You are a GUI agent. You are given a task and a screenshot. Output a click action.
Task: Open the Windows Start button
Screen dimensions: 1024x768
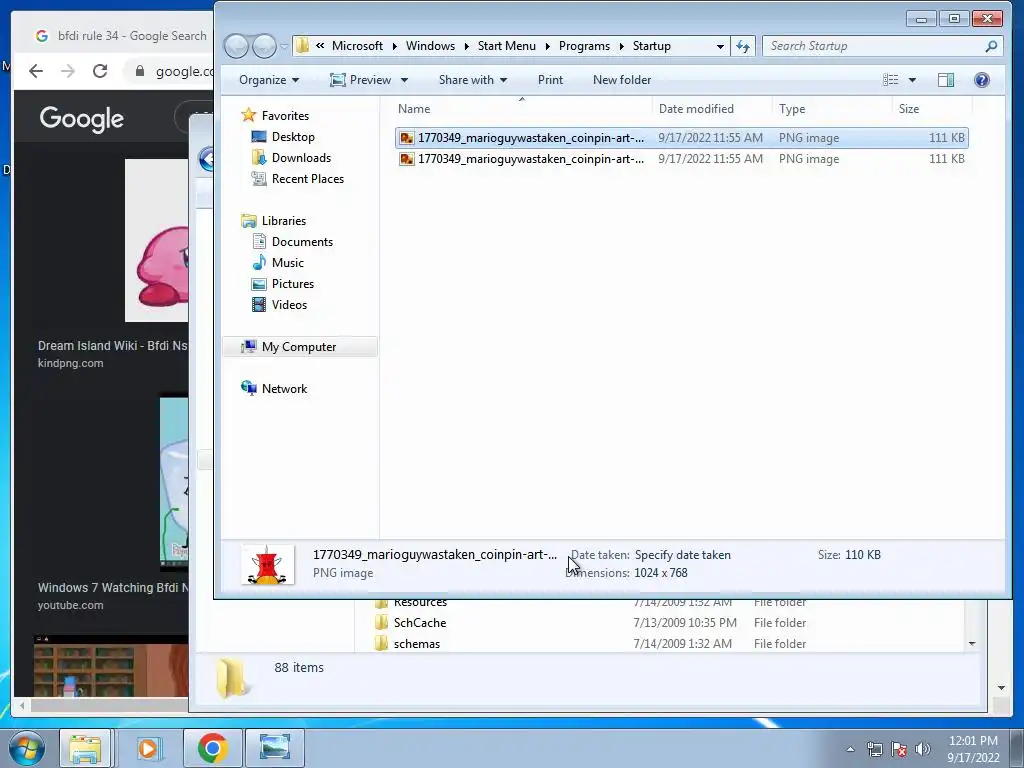pos(27,748)
